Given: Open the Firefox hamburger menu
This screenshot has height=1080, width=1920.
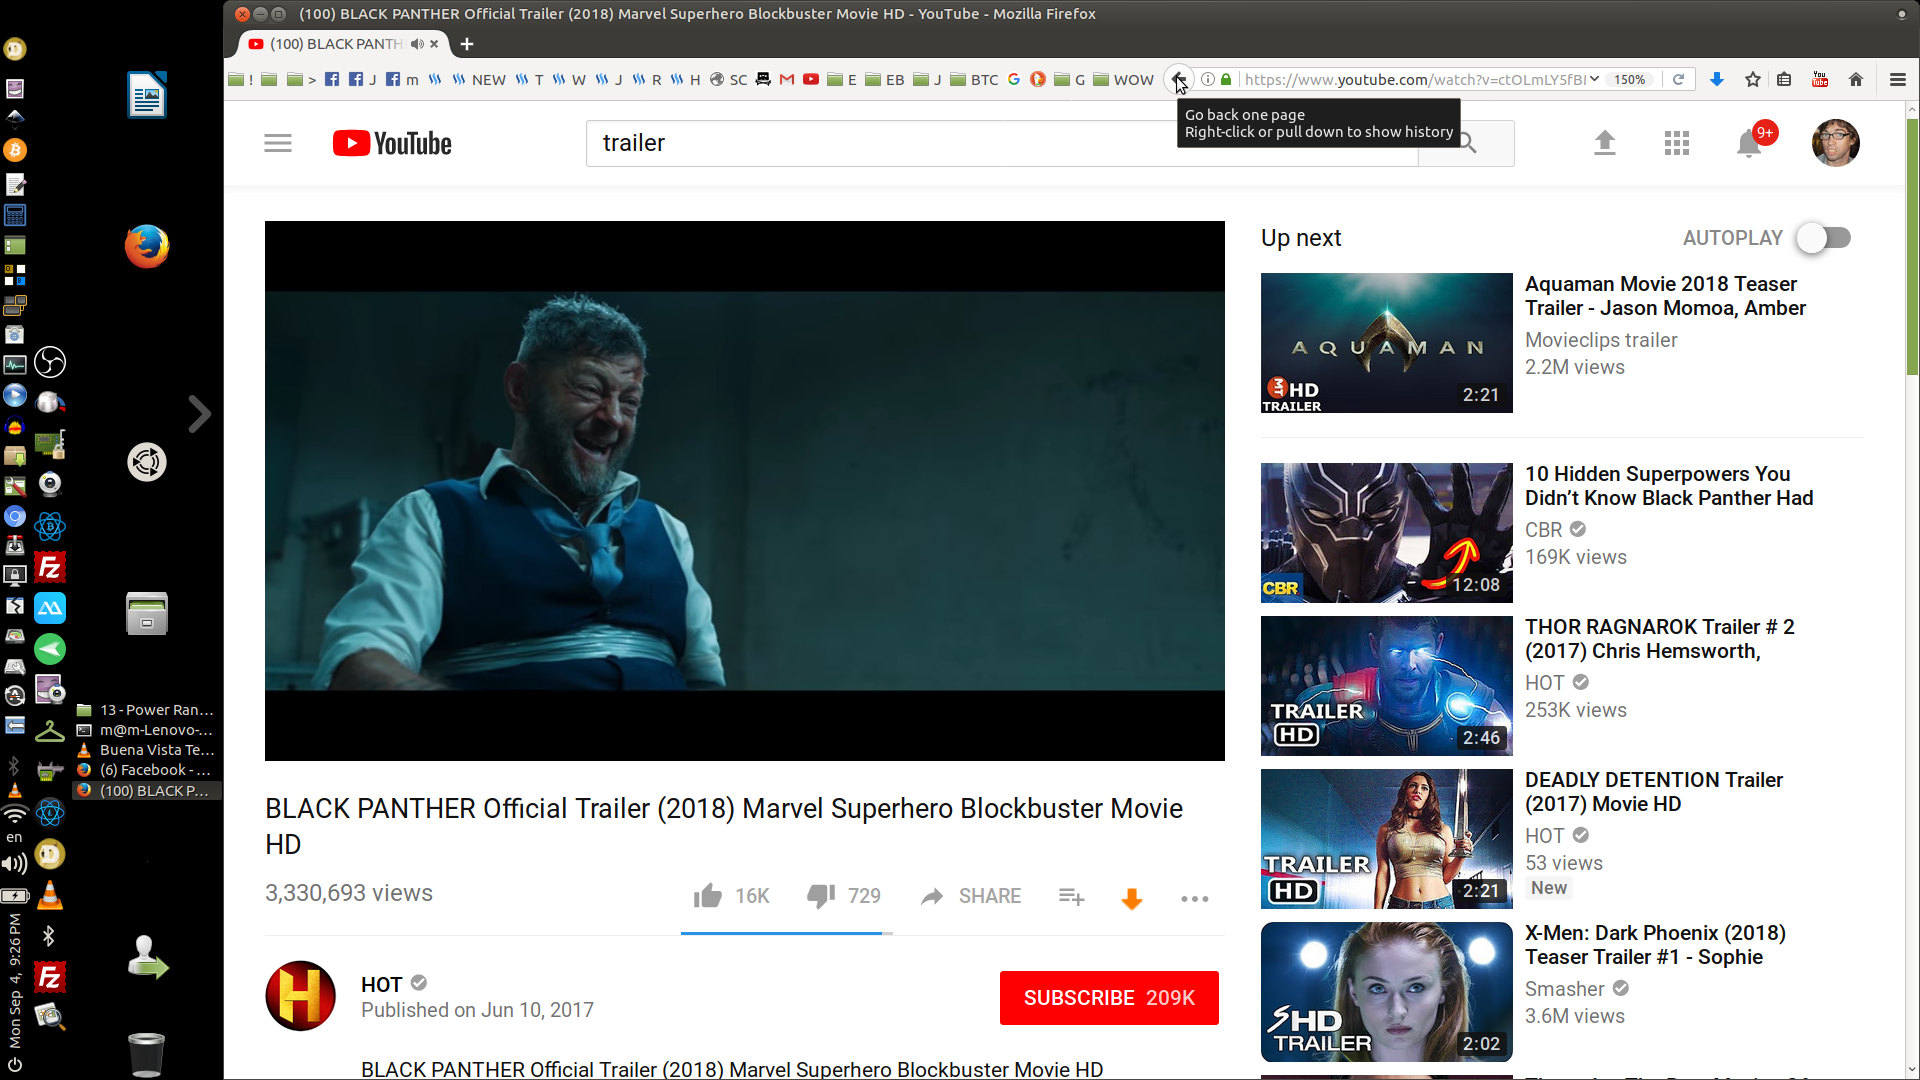Looking at the screenshot, I should [1897, 79].
